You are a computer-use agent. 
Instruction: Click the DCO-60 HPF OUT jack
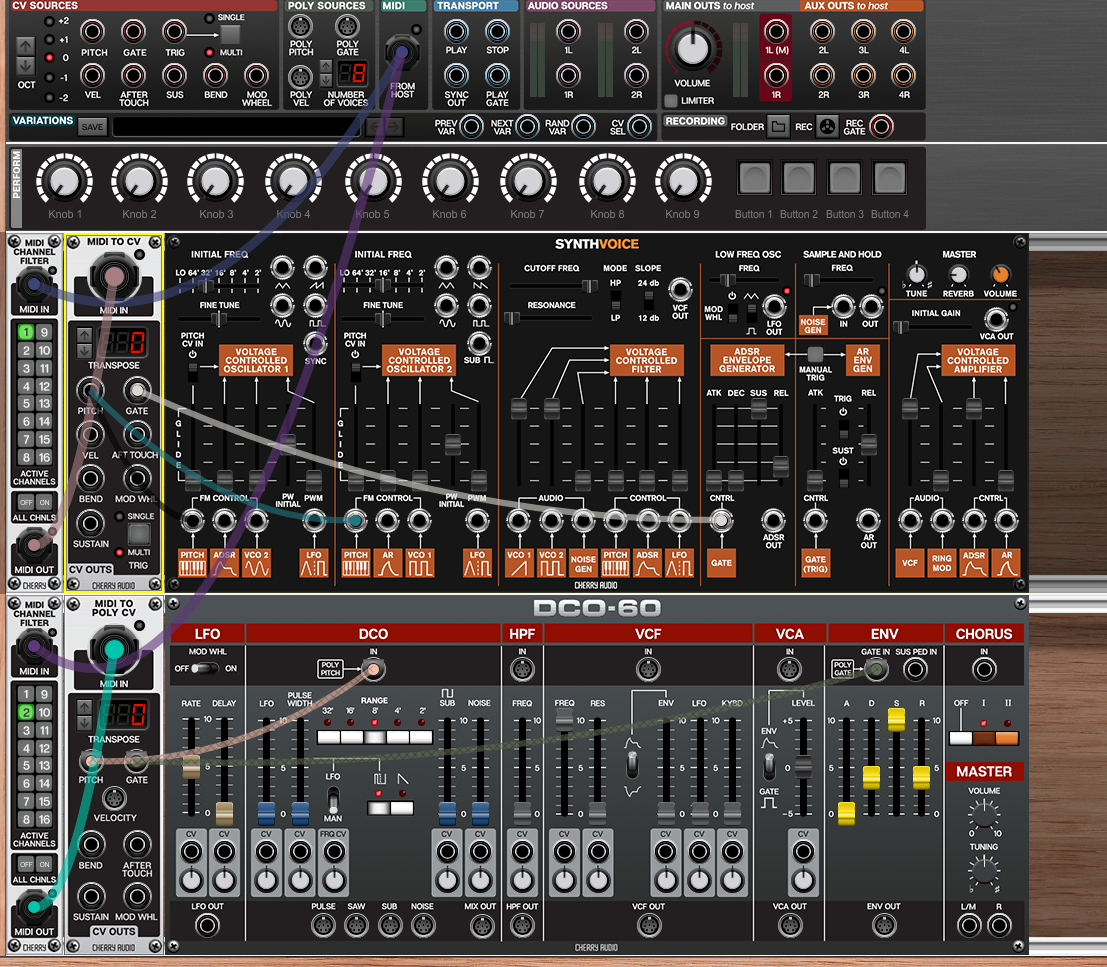point(522,925)
